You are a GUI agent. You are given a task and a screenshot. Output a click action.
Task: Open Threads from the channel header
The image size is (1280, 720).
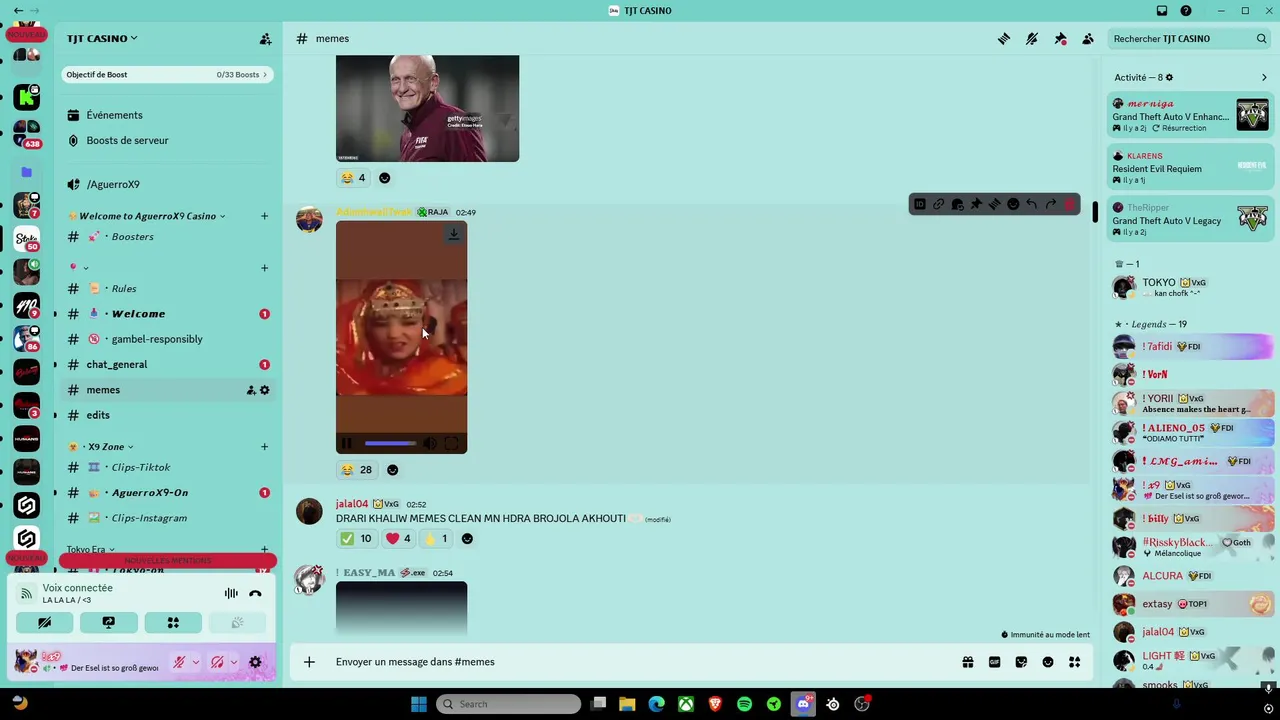tap(1004, 39)
